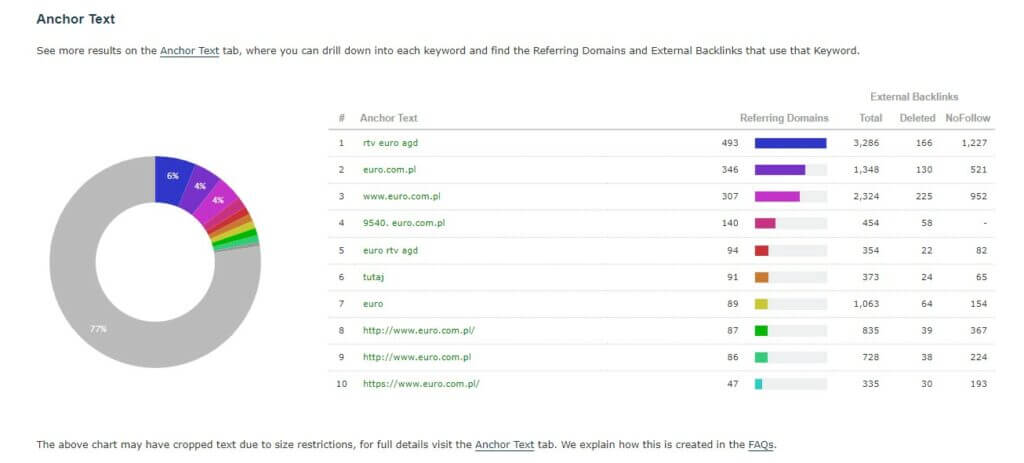
Task: Click the Deleted column header
Action: coord(917,118)
